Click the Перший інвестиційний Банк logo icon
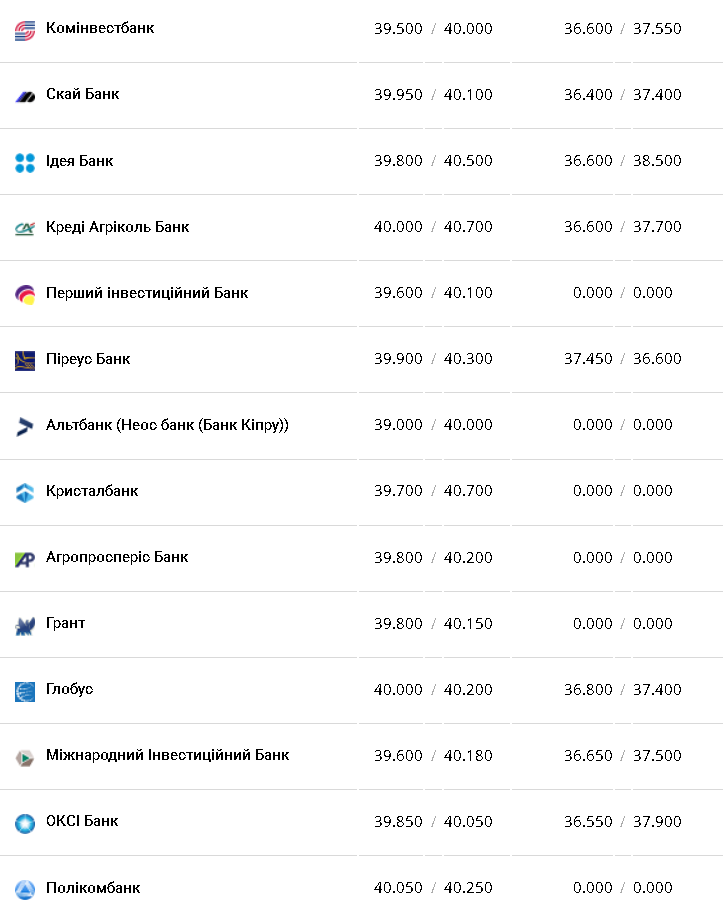This screenshot has width=723, height=916. [x=25, y=295]
